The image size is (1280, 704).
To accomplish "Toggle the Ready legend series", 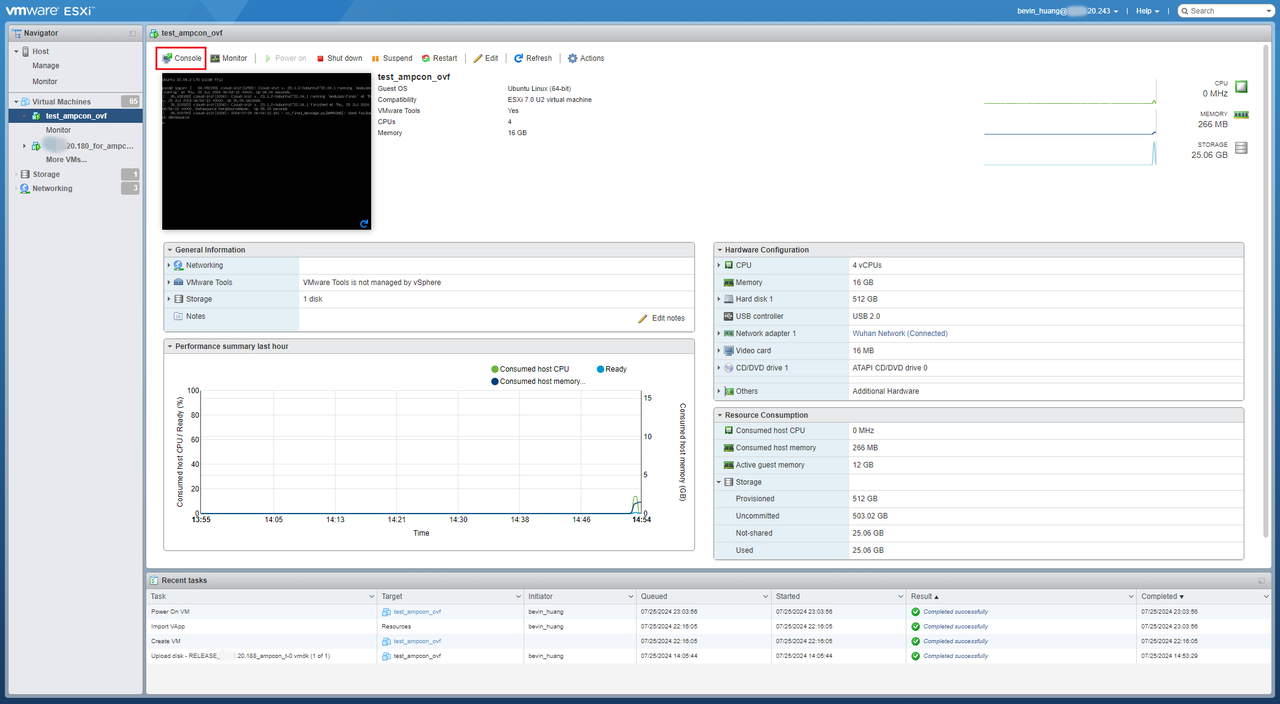I will click(x=611, y=369).
